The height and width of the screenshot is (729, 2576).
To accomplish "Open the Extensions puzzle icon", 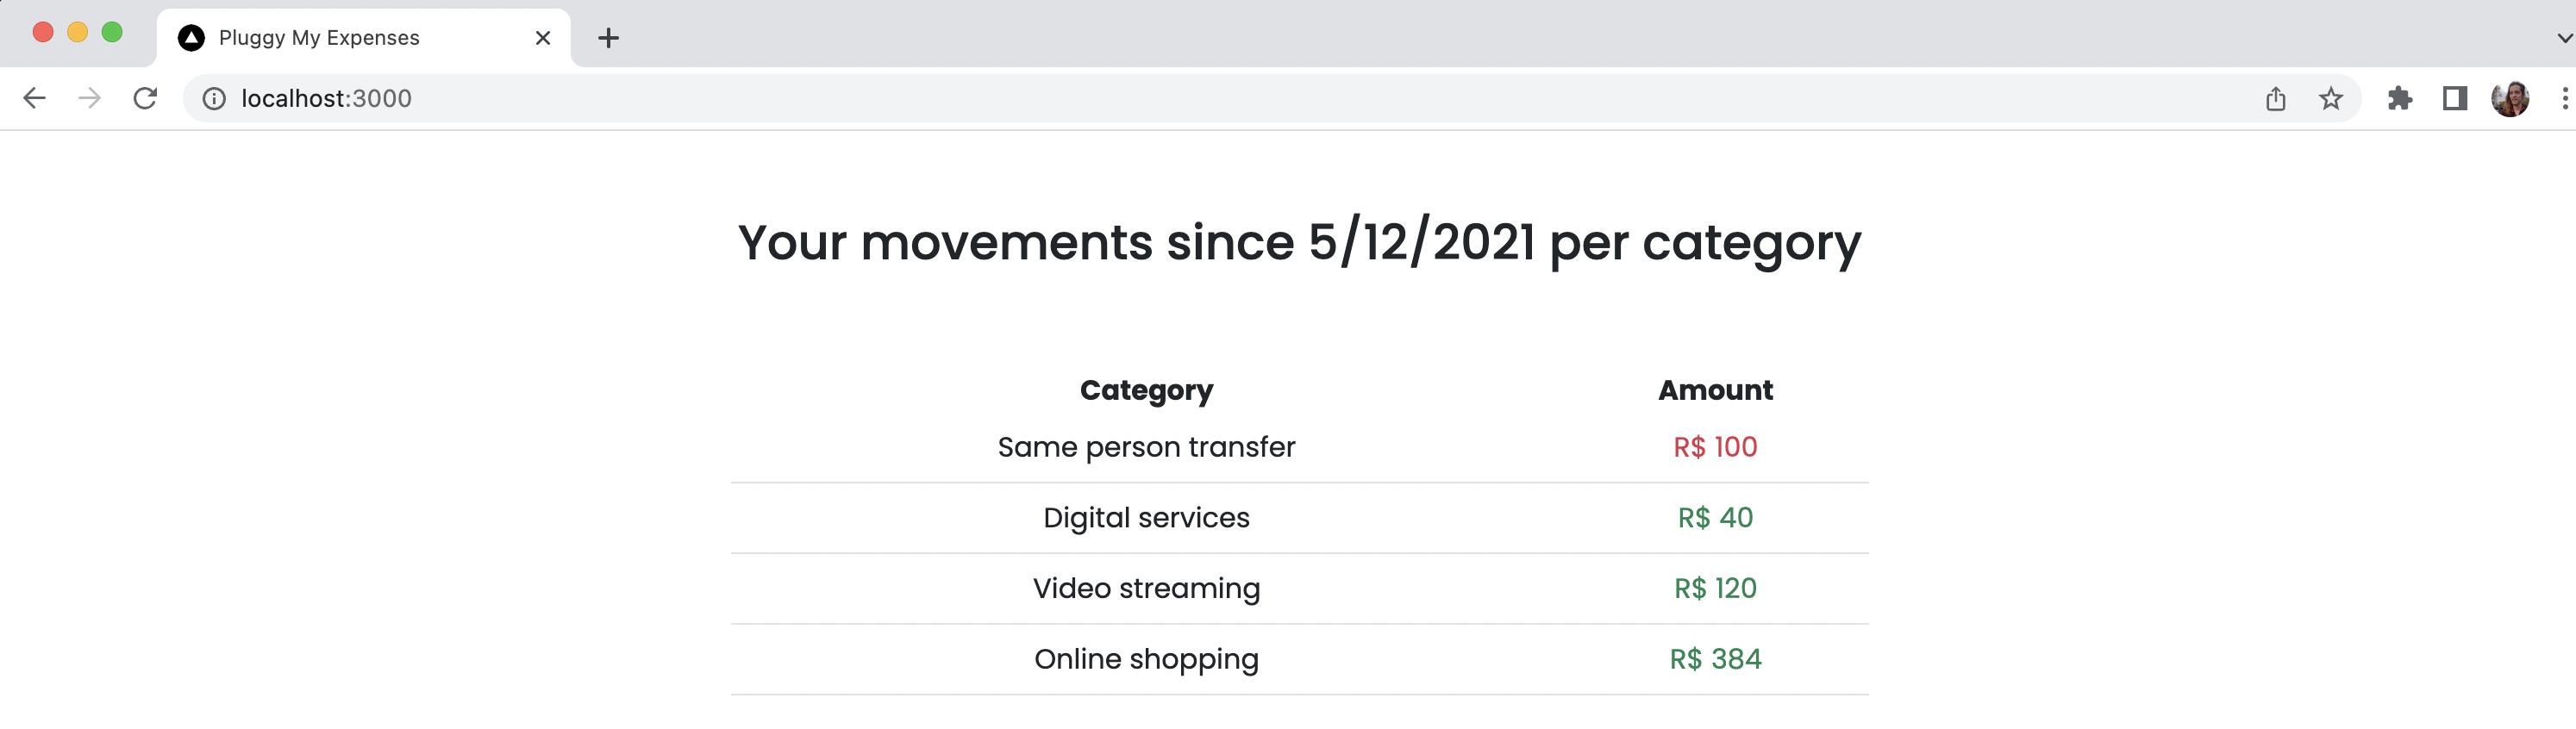I will (x=2399, y=98).
